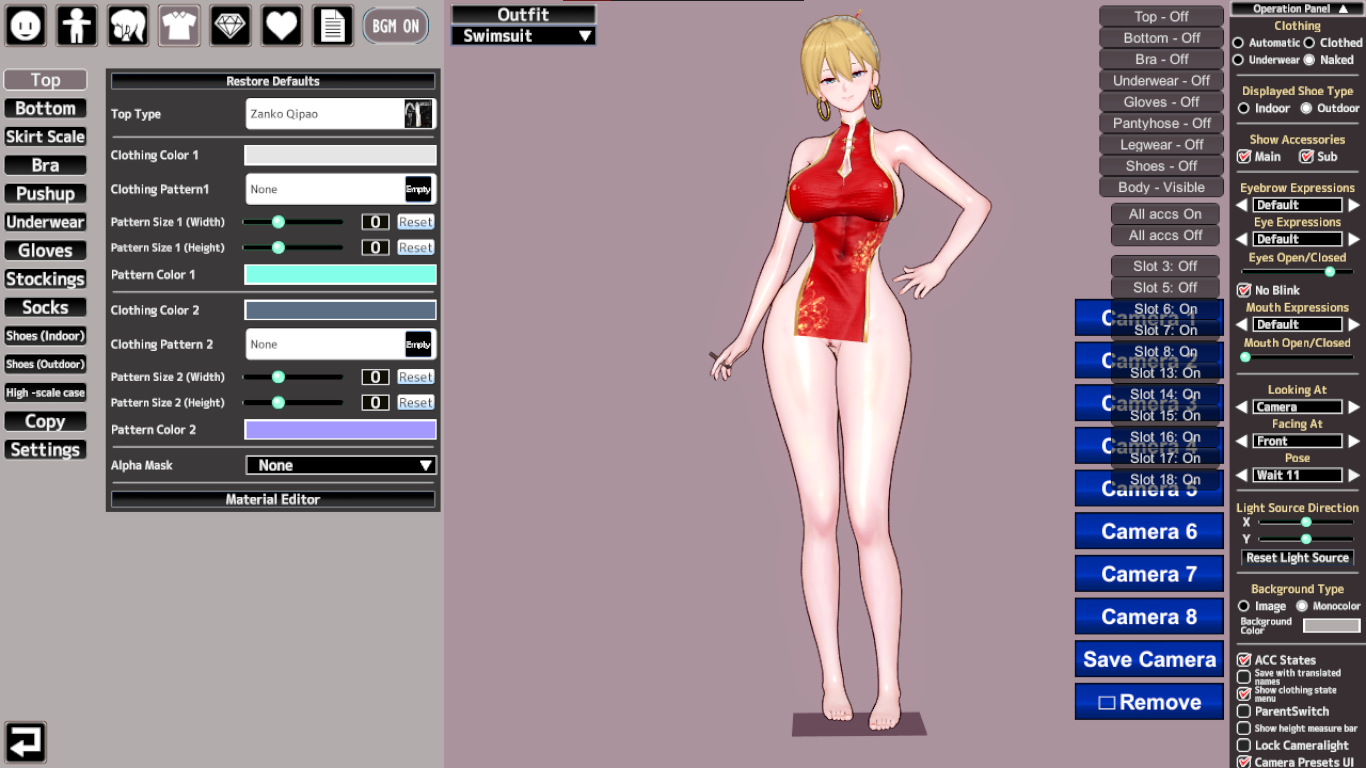Viewport: 1366px width, 768px height.
Task: Click the back arrow return icon
Action: [25, 742]
